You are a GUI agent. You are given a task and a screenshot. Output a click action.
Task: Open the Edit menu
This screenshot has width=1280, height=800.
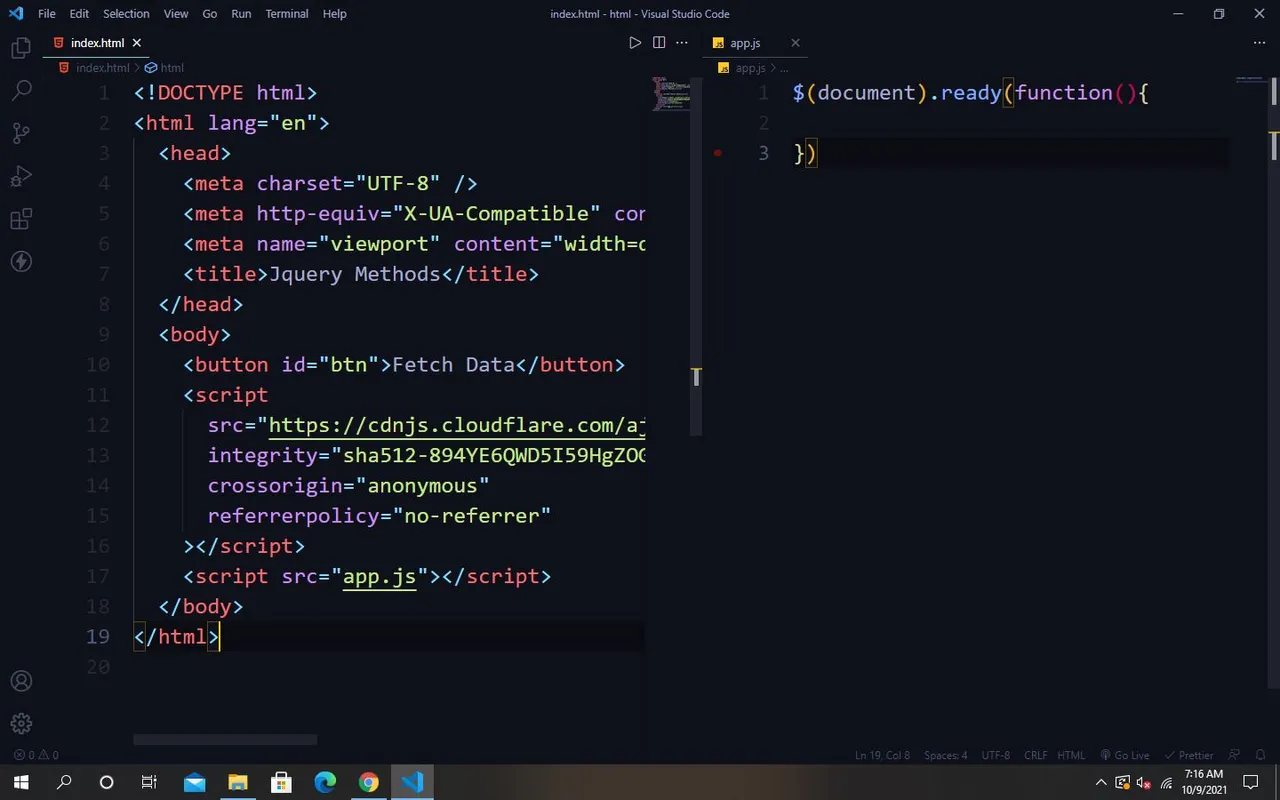79,14
